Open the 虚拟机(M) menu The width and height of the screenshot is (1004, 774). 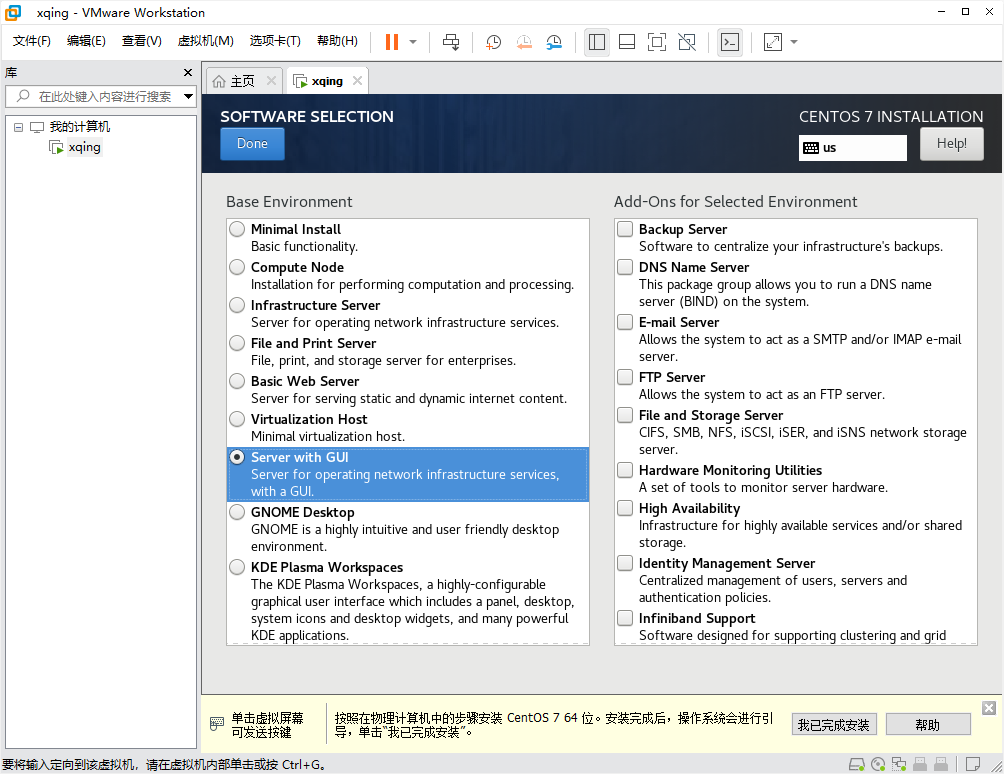206,41
